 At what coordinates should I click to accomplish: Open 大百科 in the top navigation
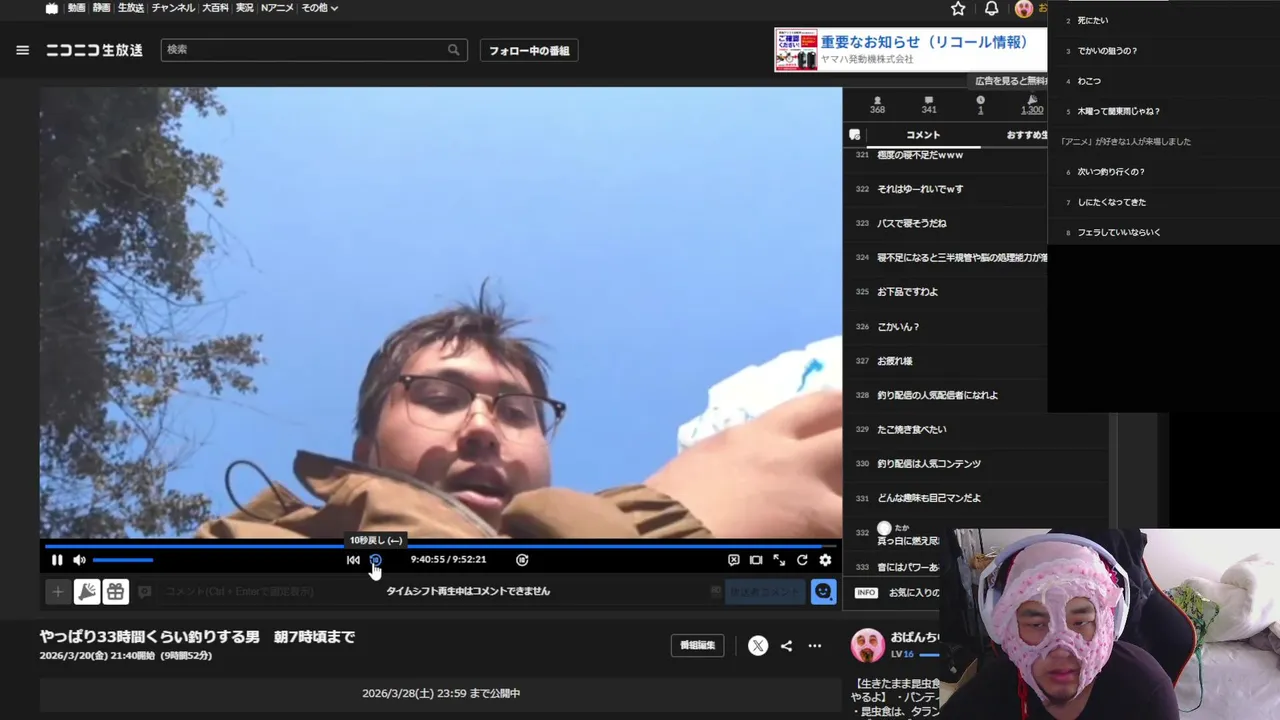(215, 8)
